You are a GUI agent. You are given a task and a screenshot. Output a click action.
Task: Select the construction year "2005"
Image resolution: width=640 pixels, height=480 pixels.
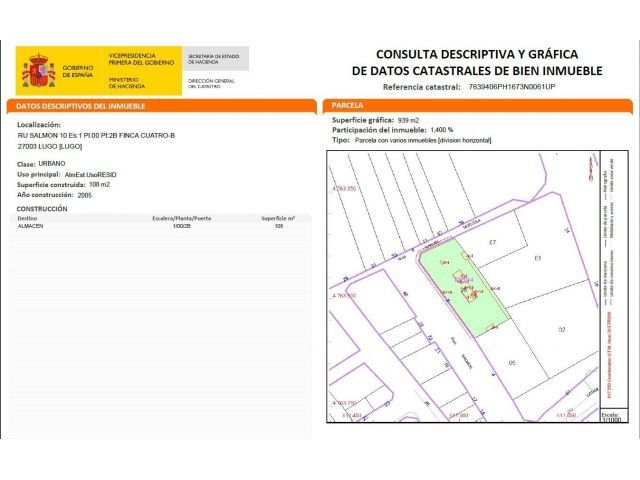[84, 195]
